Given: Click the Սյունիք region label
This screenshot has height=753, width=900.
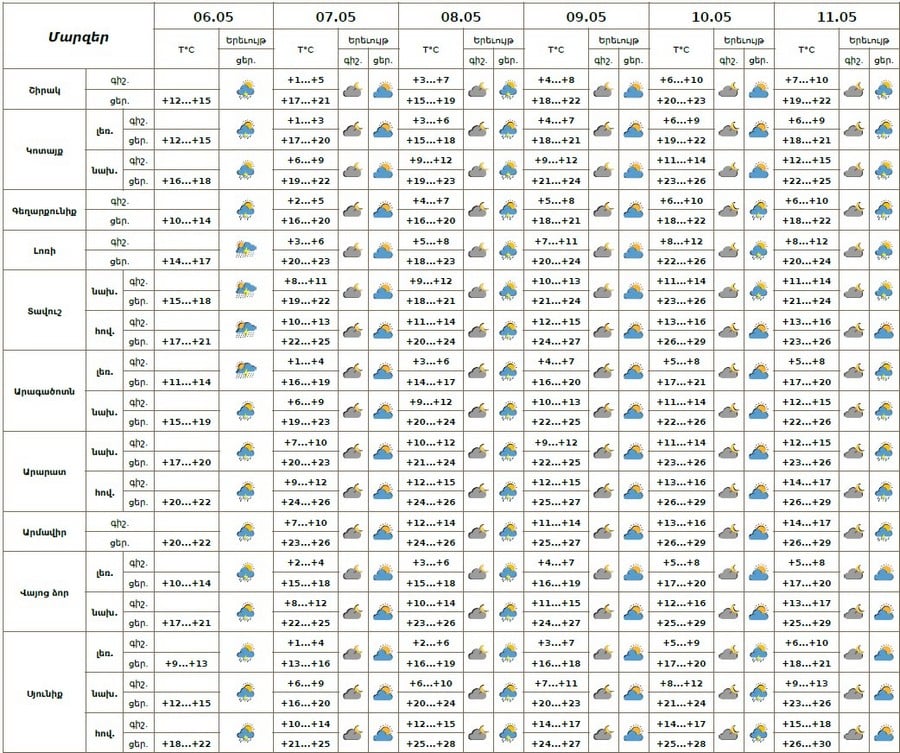Looking at the screenshot, I should coord(44,693).
